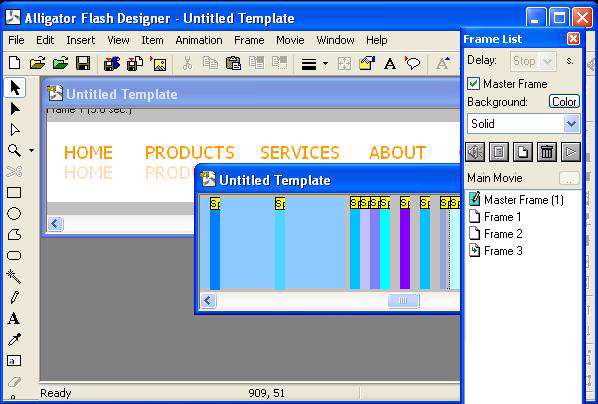Select the freeform polygon shape tool

[14, 234]
